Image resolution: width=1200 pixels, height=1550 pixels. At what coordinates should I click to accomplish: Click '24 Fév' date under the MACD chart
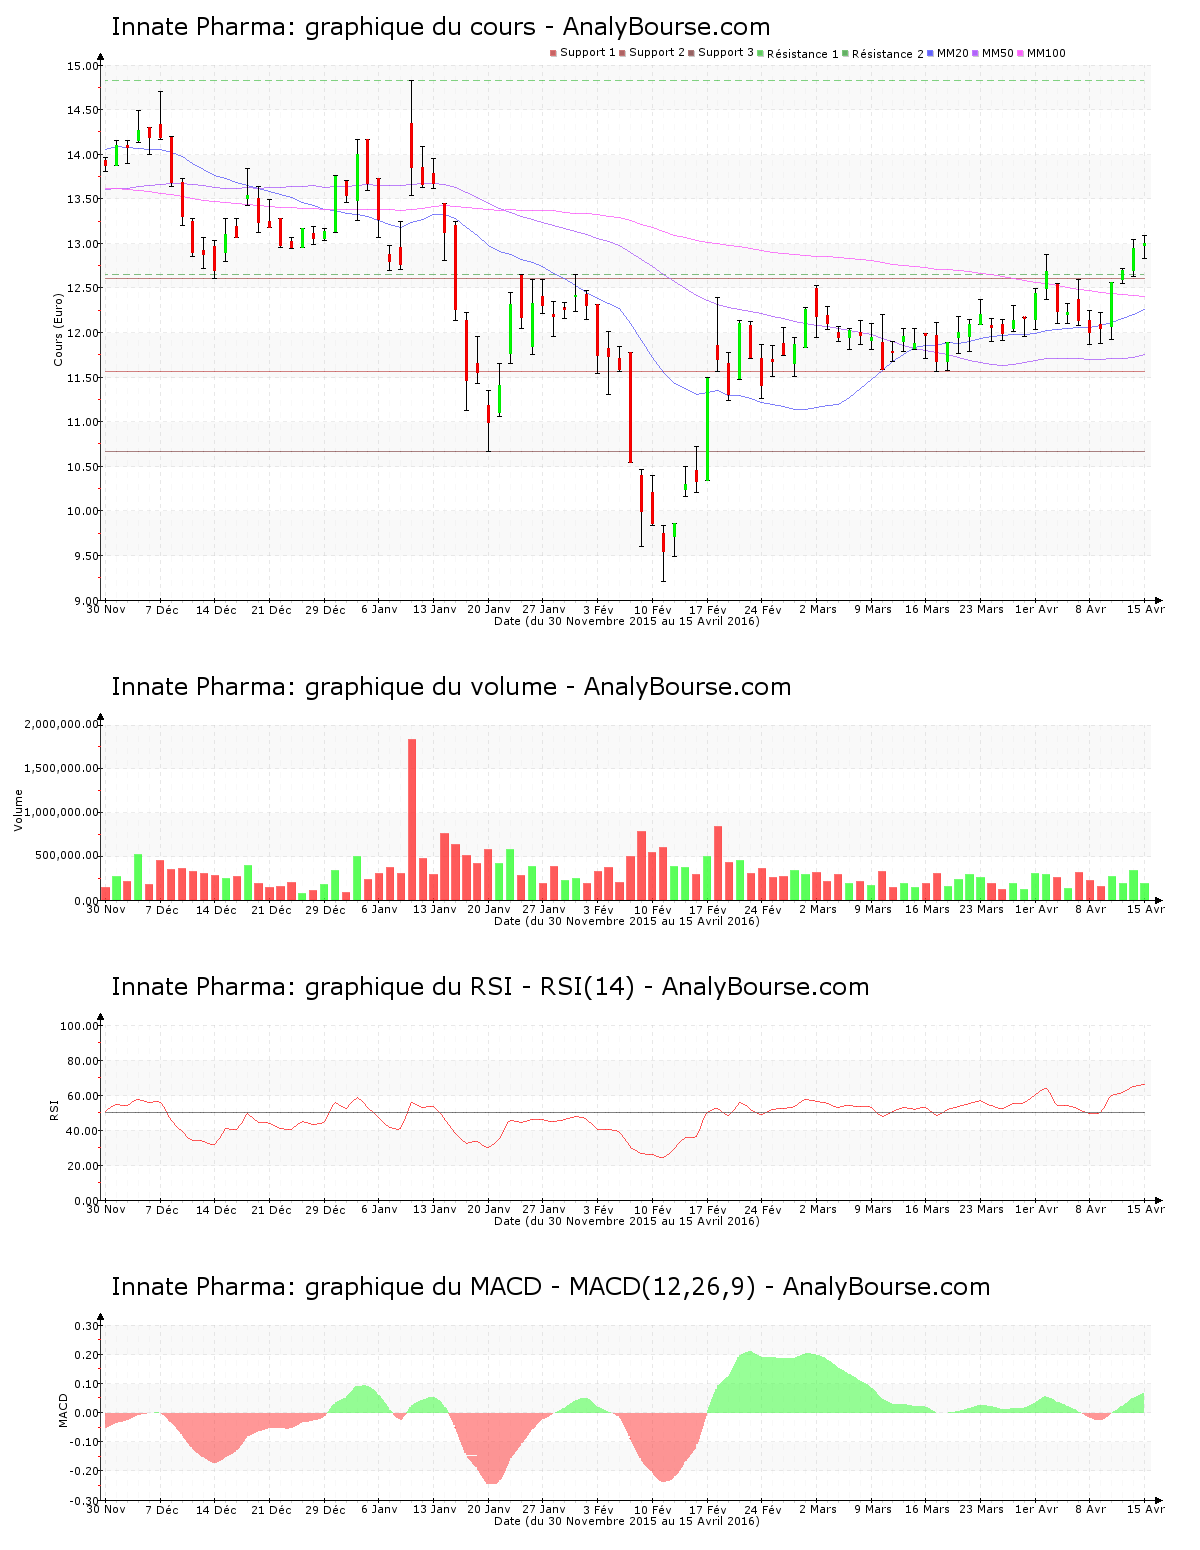point(763,1509)
